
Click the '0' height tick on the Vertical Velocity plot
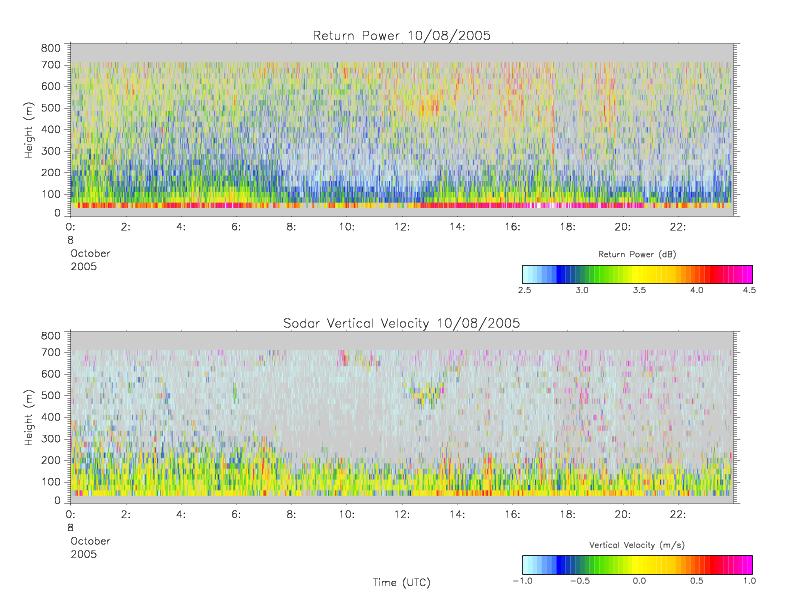(58, 501)
